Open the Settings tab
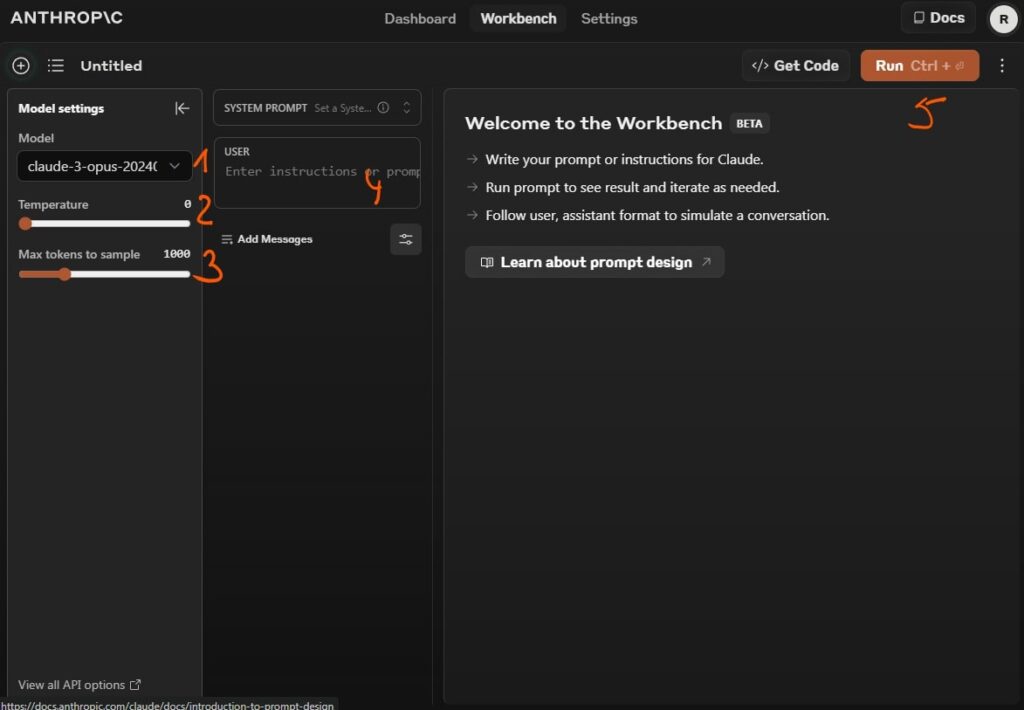The height and width of the screenshot is (710, 1024). (x=608, y=19)
